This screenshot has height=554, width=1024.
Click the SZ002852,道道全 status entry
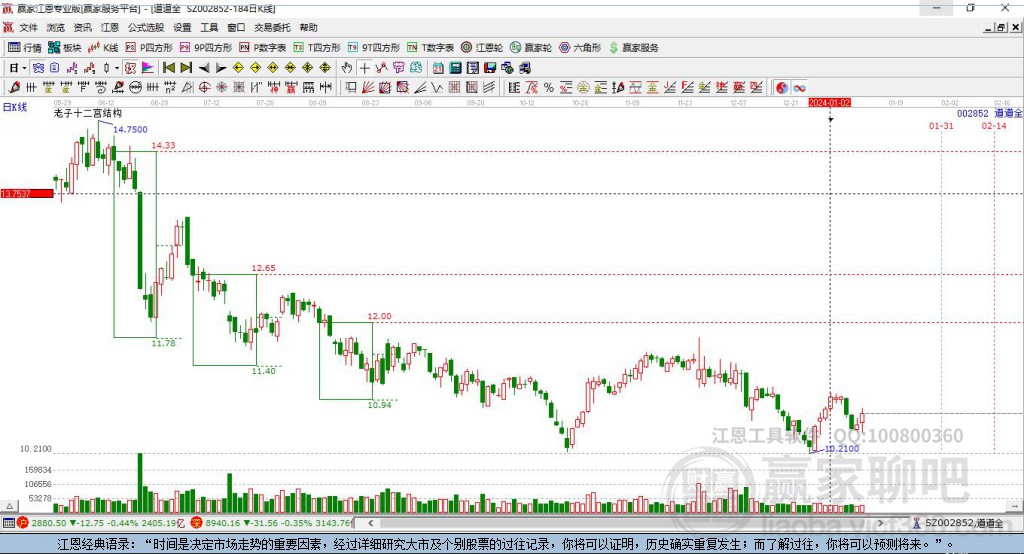(x=964, y=523)
